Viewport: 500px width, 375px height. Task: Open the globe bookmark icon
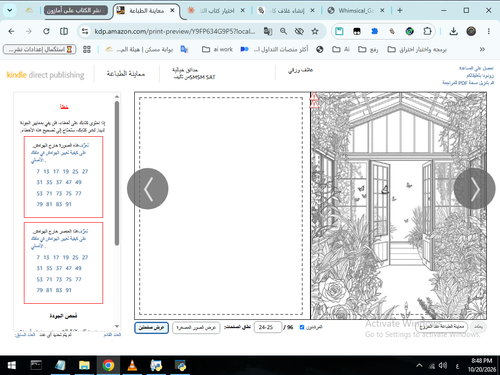[320, 49]
